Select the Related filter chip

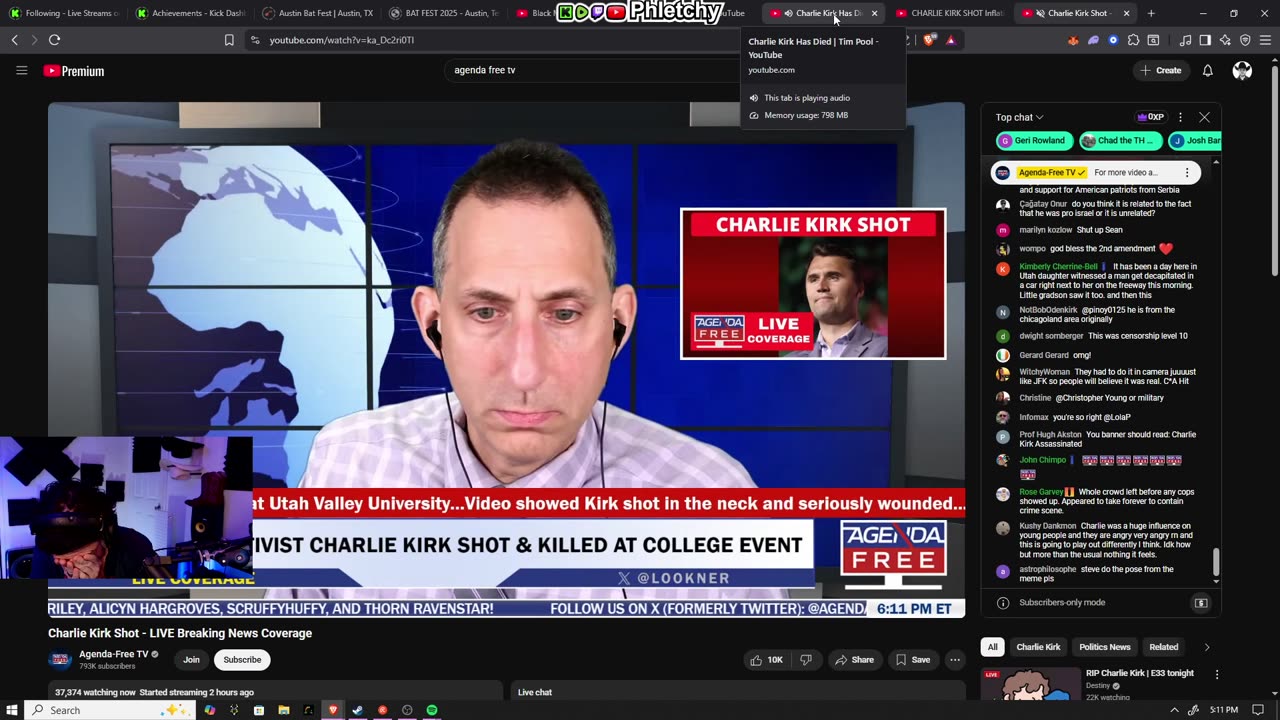1164,647
